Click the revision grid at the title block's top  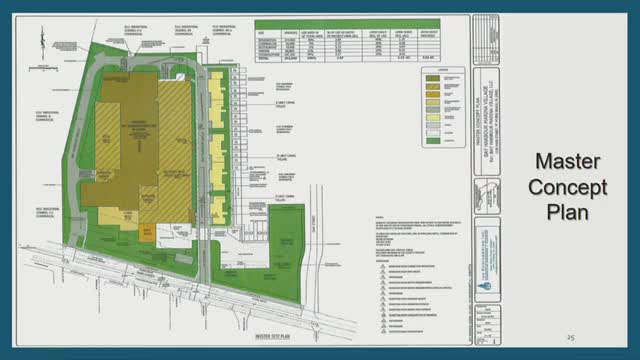tap(486, 39)
